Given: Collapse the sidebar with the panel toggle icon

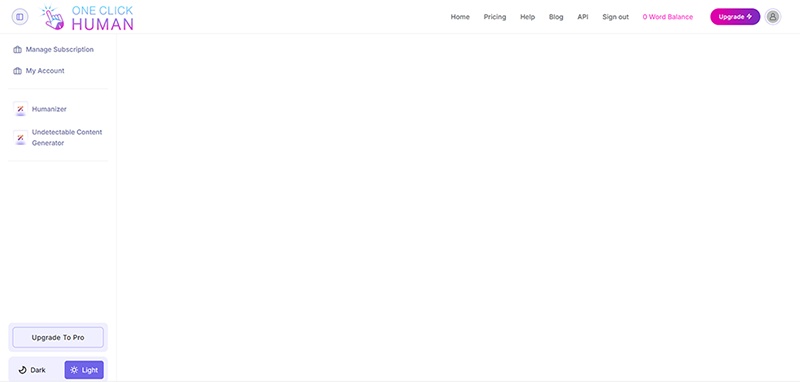Looking at the screenshot, I should [x=20, y=17].
